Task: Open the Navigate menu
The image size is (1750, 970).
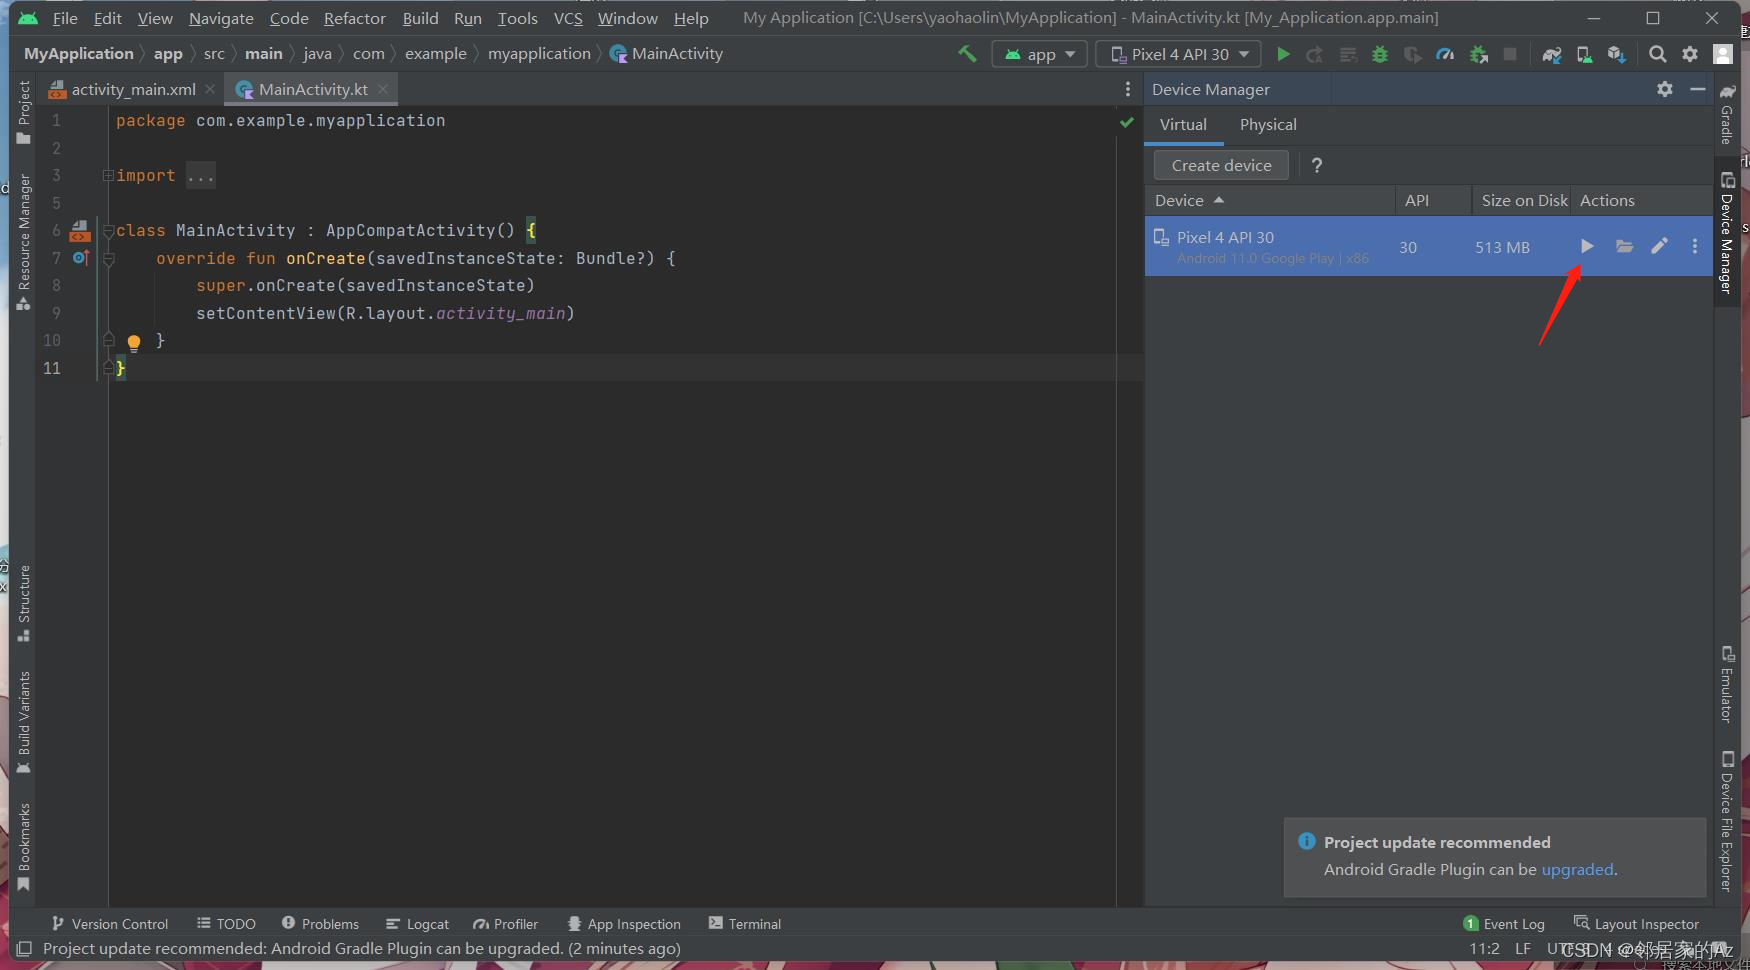Action: click(x=221, y=18)
